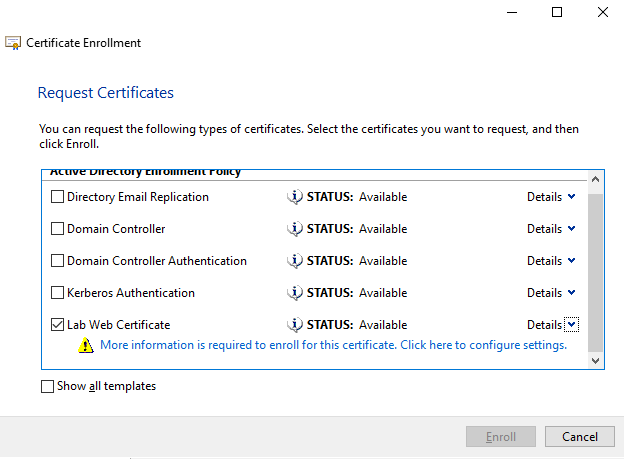This screenshot has width=624, height=459.
Task: Cancel the certificate enrollment
Action: coord(579,437)
